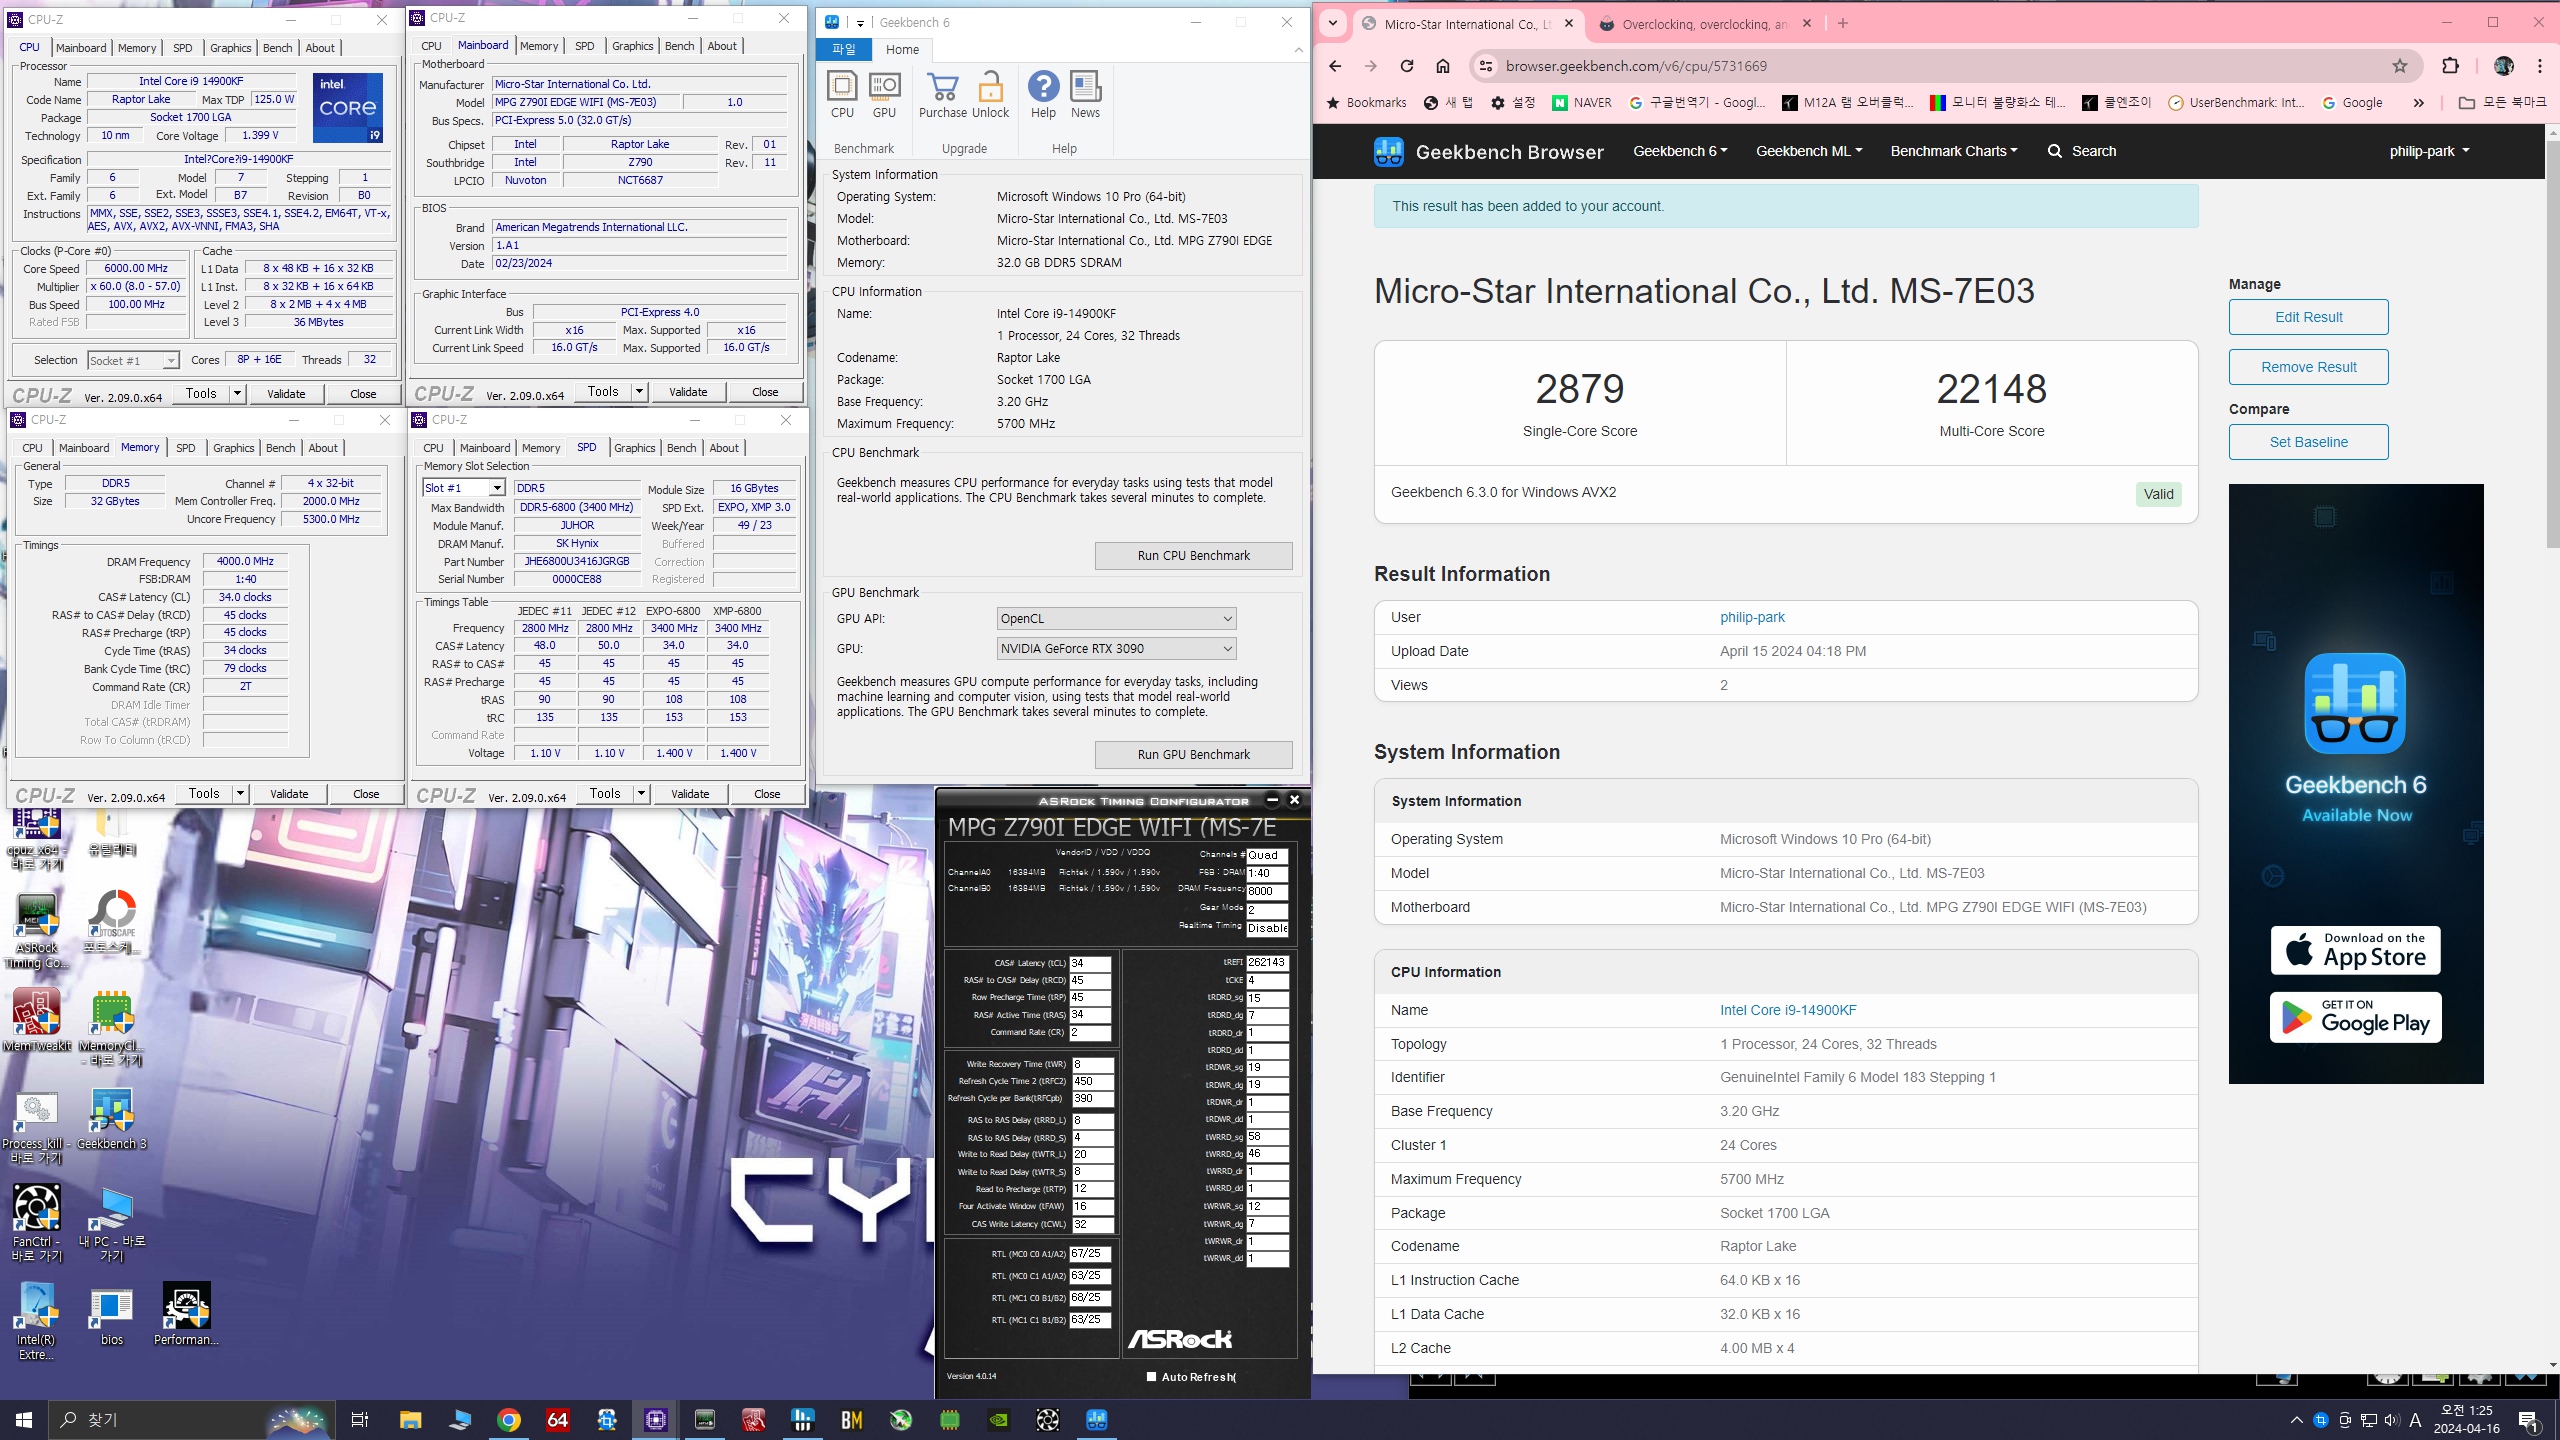The image size is (2560, 1440).
Task: Show hidden bookmarks with the overflow chevron
Action: coord(2418,103)
